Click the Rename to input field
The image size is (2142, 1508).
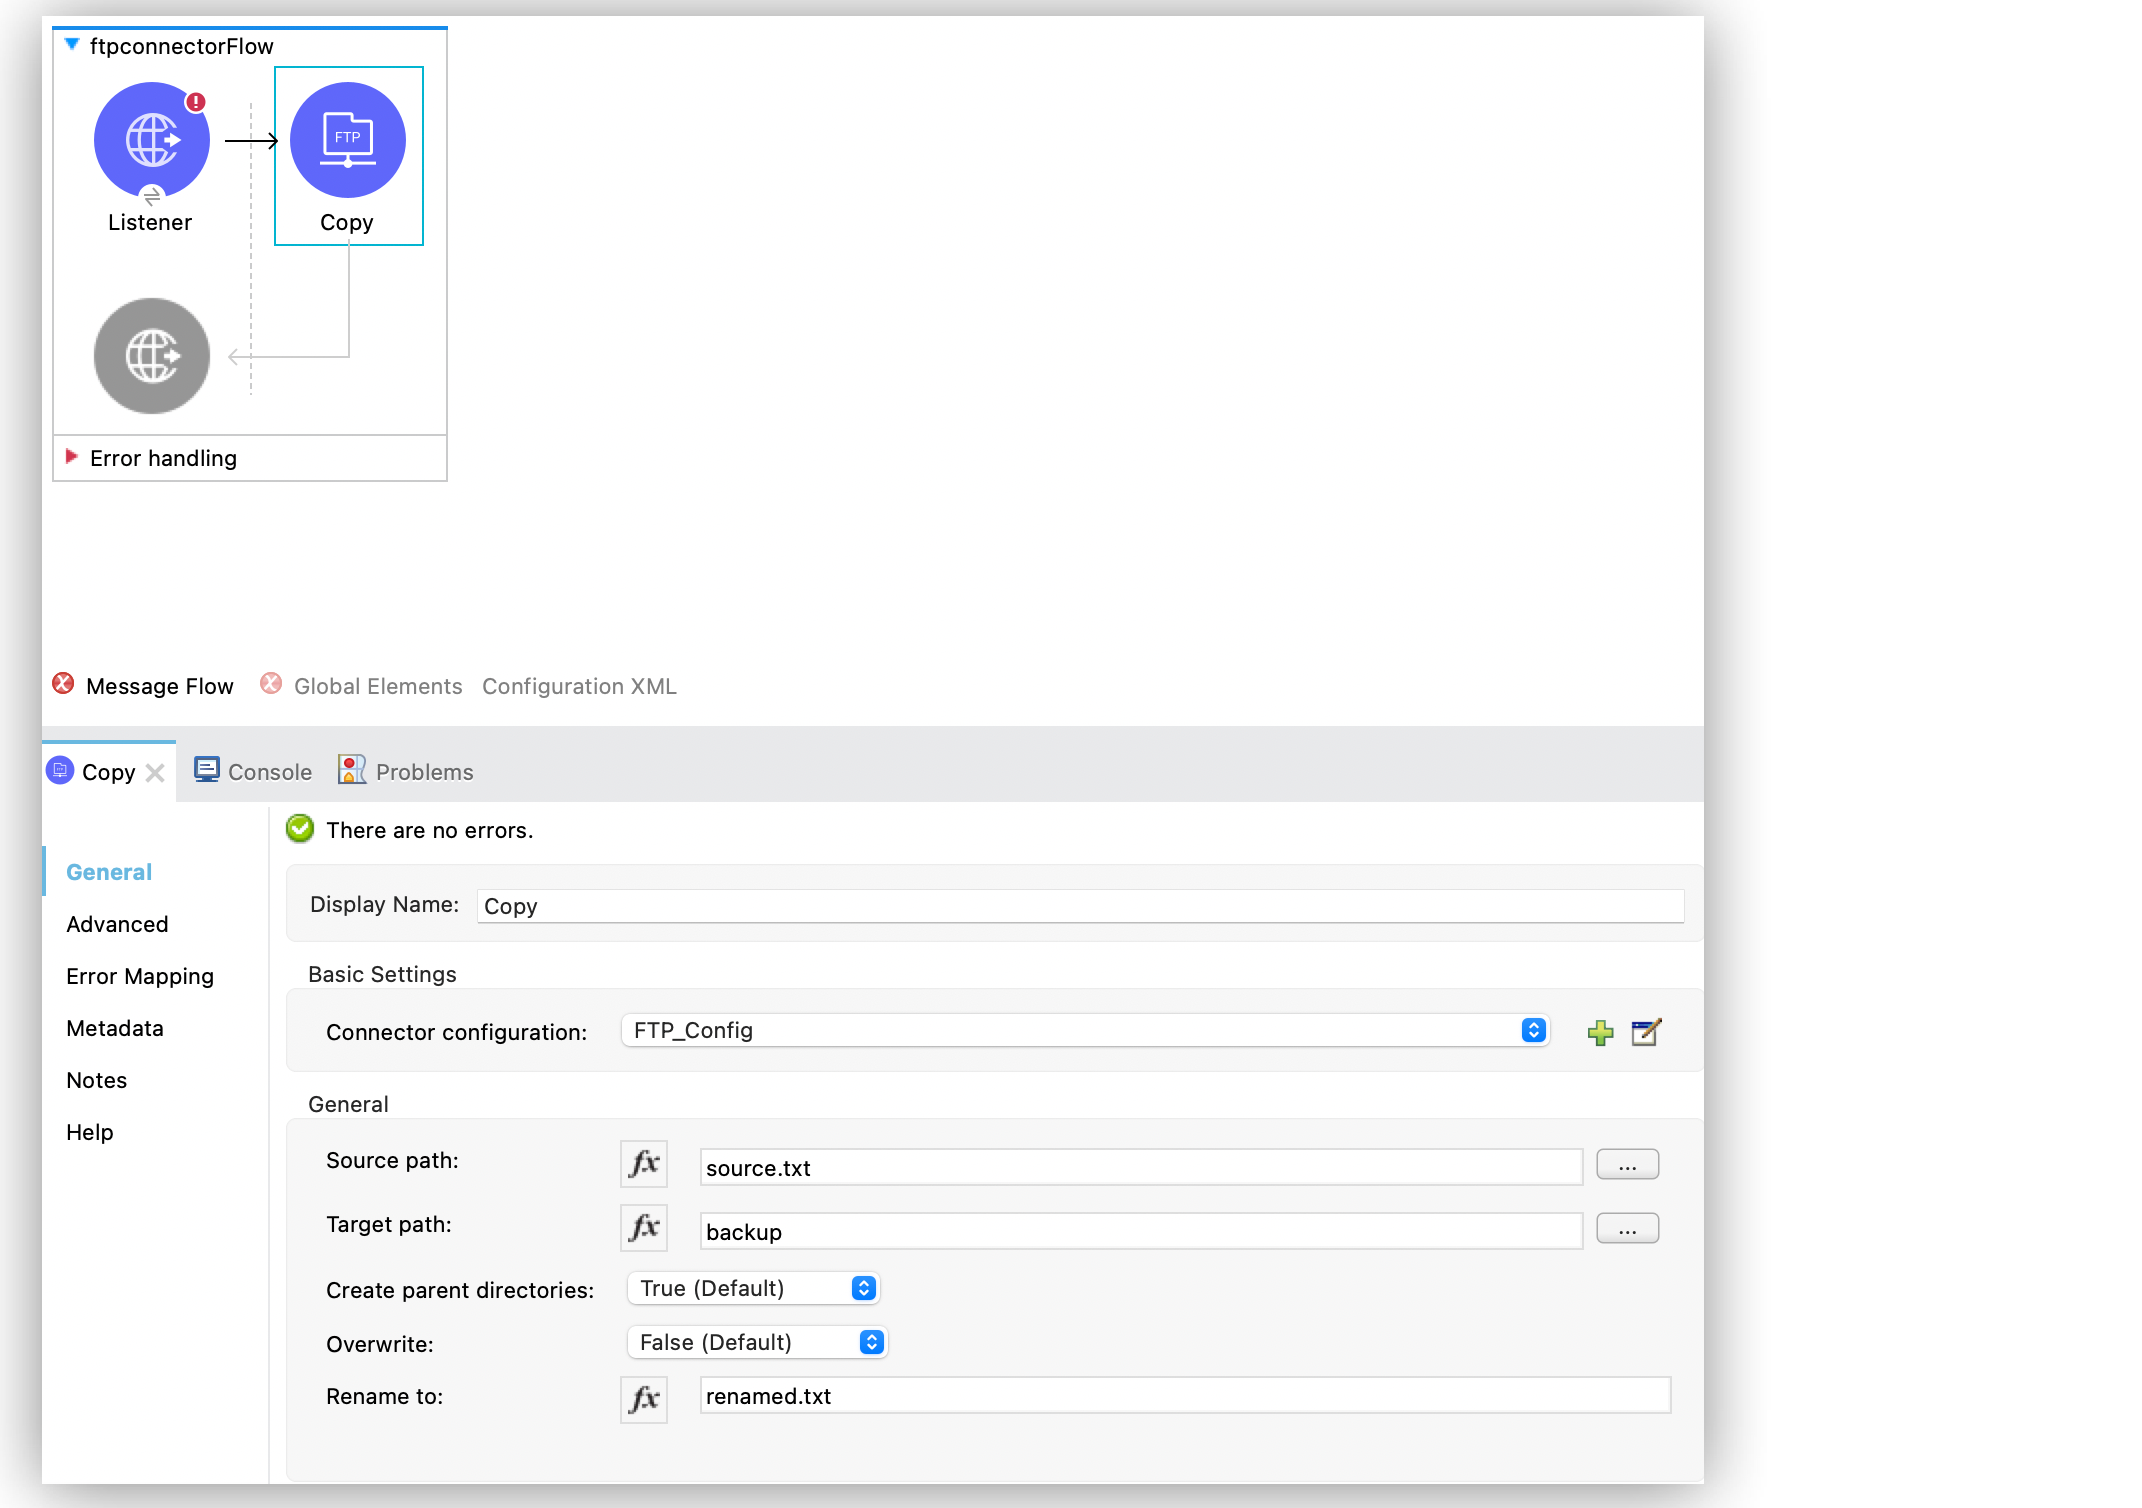tap(1185, 1395)
